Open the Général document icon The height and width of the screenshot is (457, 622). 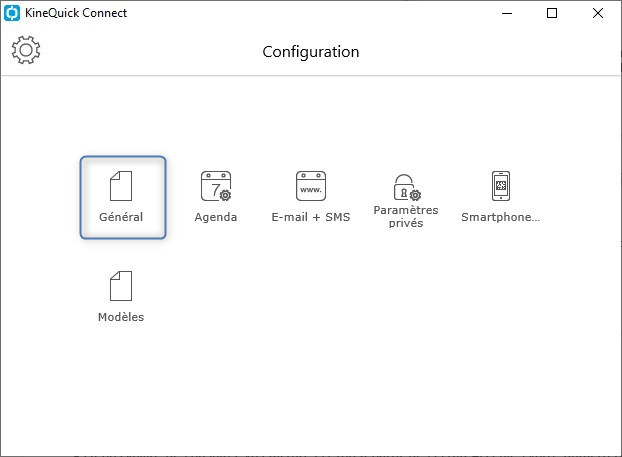[x=121, y=186]
